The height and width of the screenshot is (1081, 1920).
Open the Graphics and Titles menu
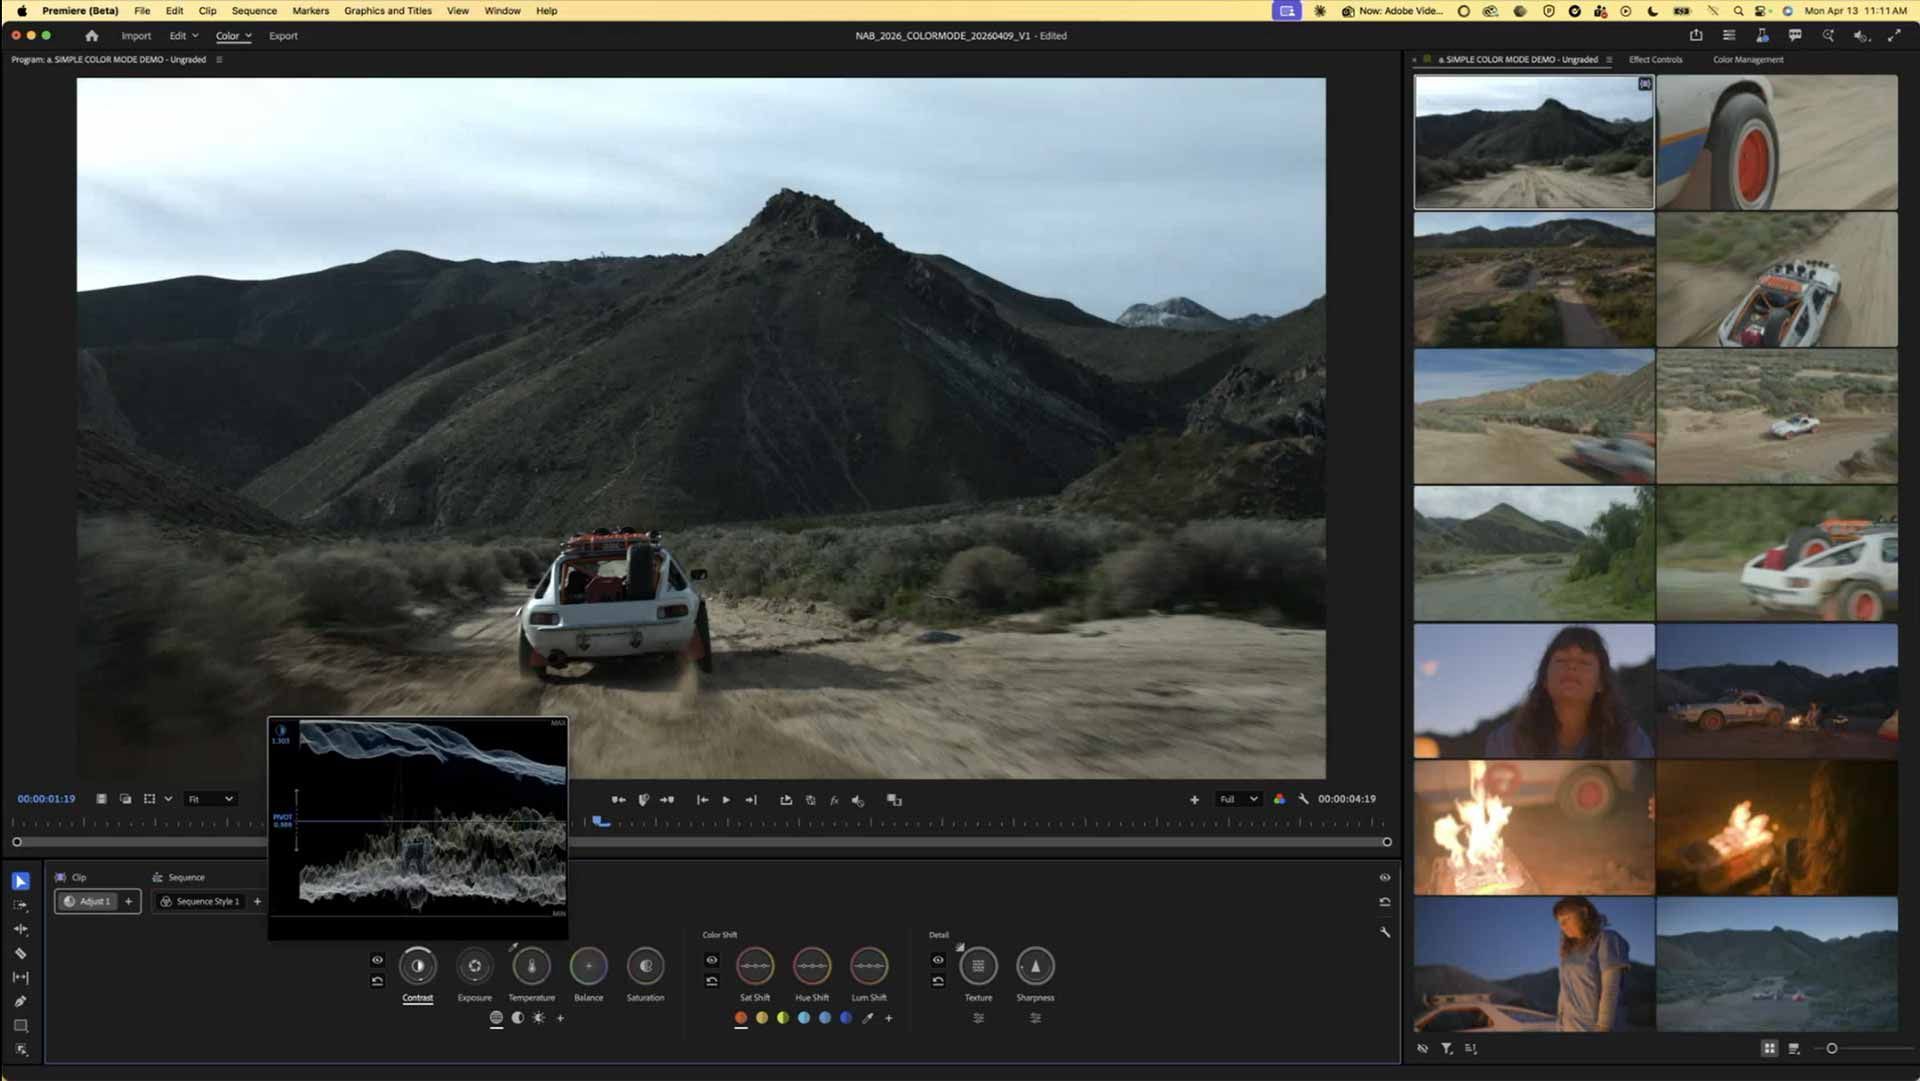click(x=387, y=11)
